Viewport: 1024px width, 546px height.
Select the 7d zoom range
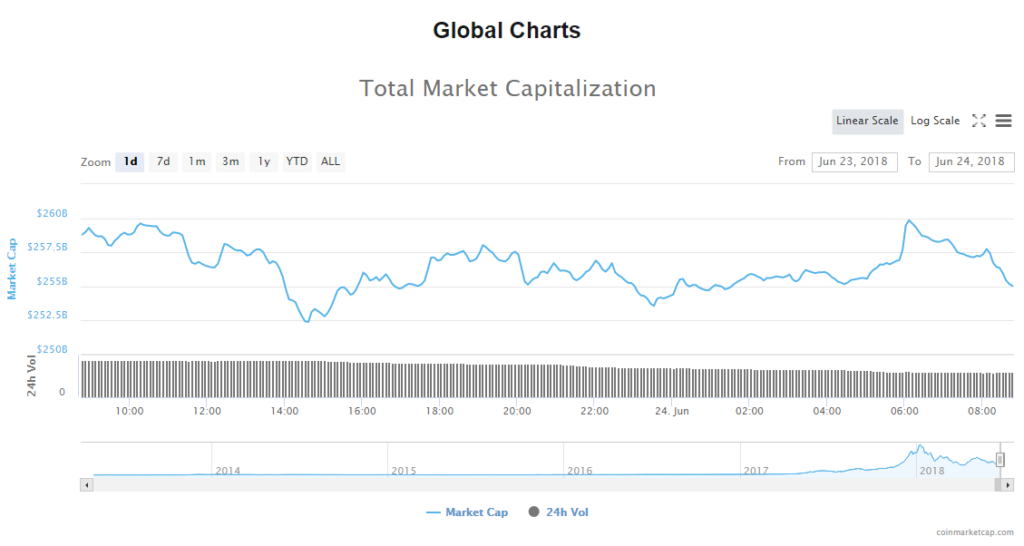(x=163, y=162)
